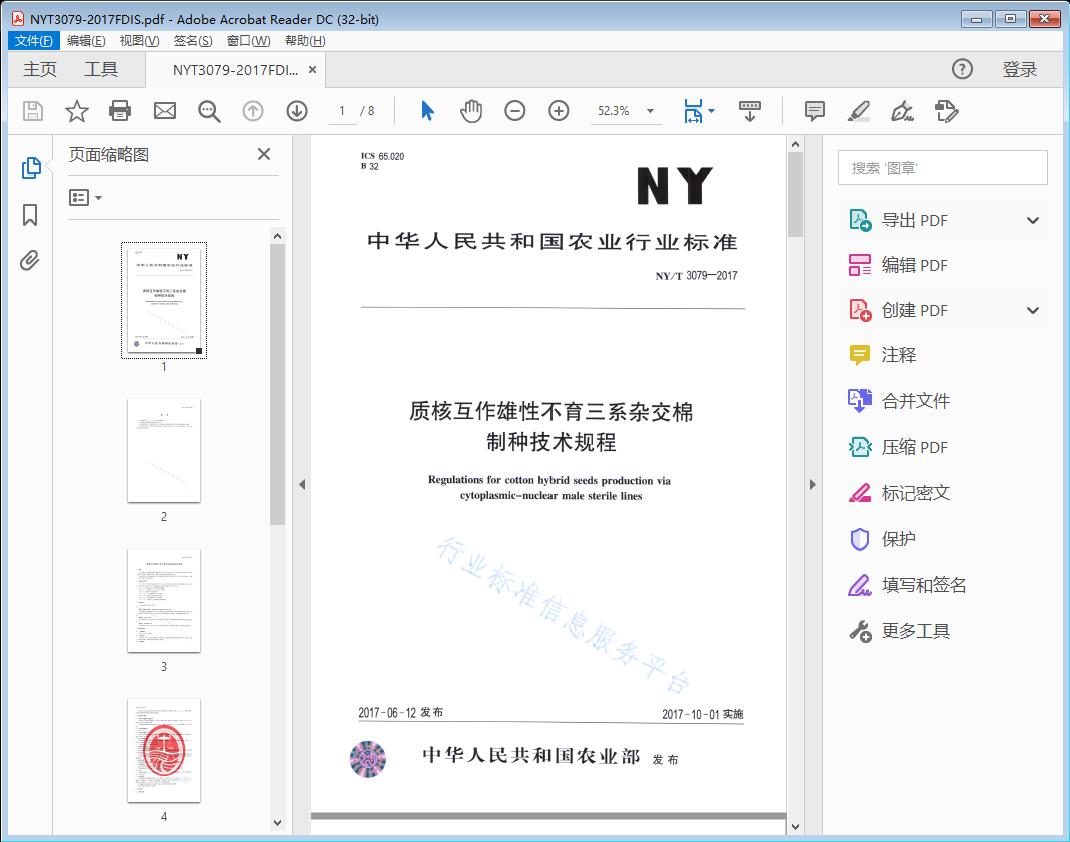Click the highlighter pen annotation icon
The height and width of the screenshot is (842, 1070).
[x=858, y=111]
